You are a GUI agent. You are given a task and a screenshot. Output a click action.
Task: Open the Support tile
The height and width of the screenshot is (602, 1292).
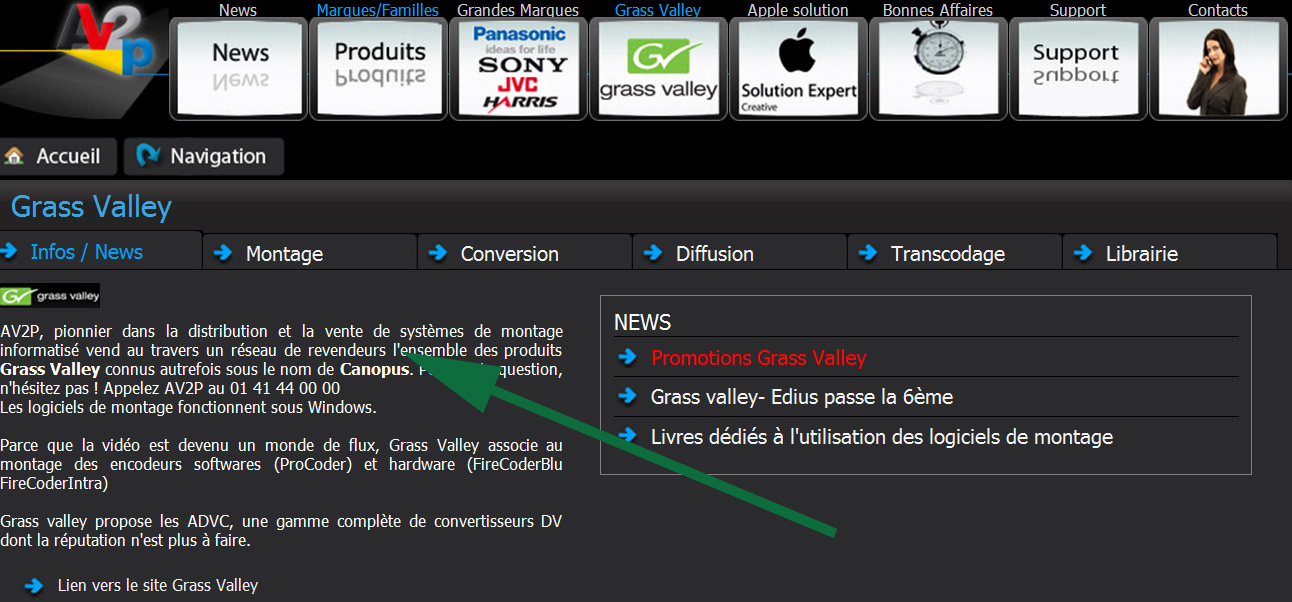[1078, 68]
